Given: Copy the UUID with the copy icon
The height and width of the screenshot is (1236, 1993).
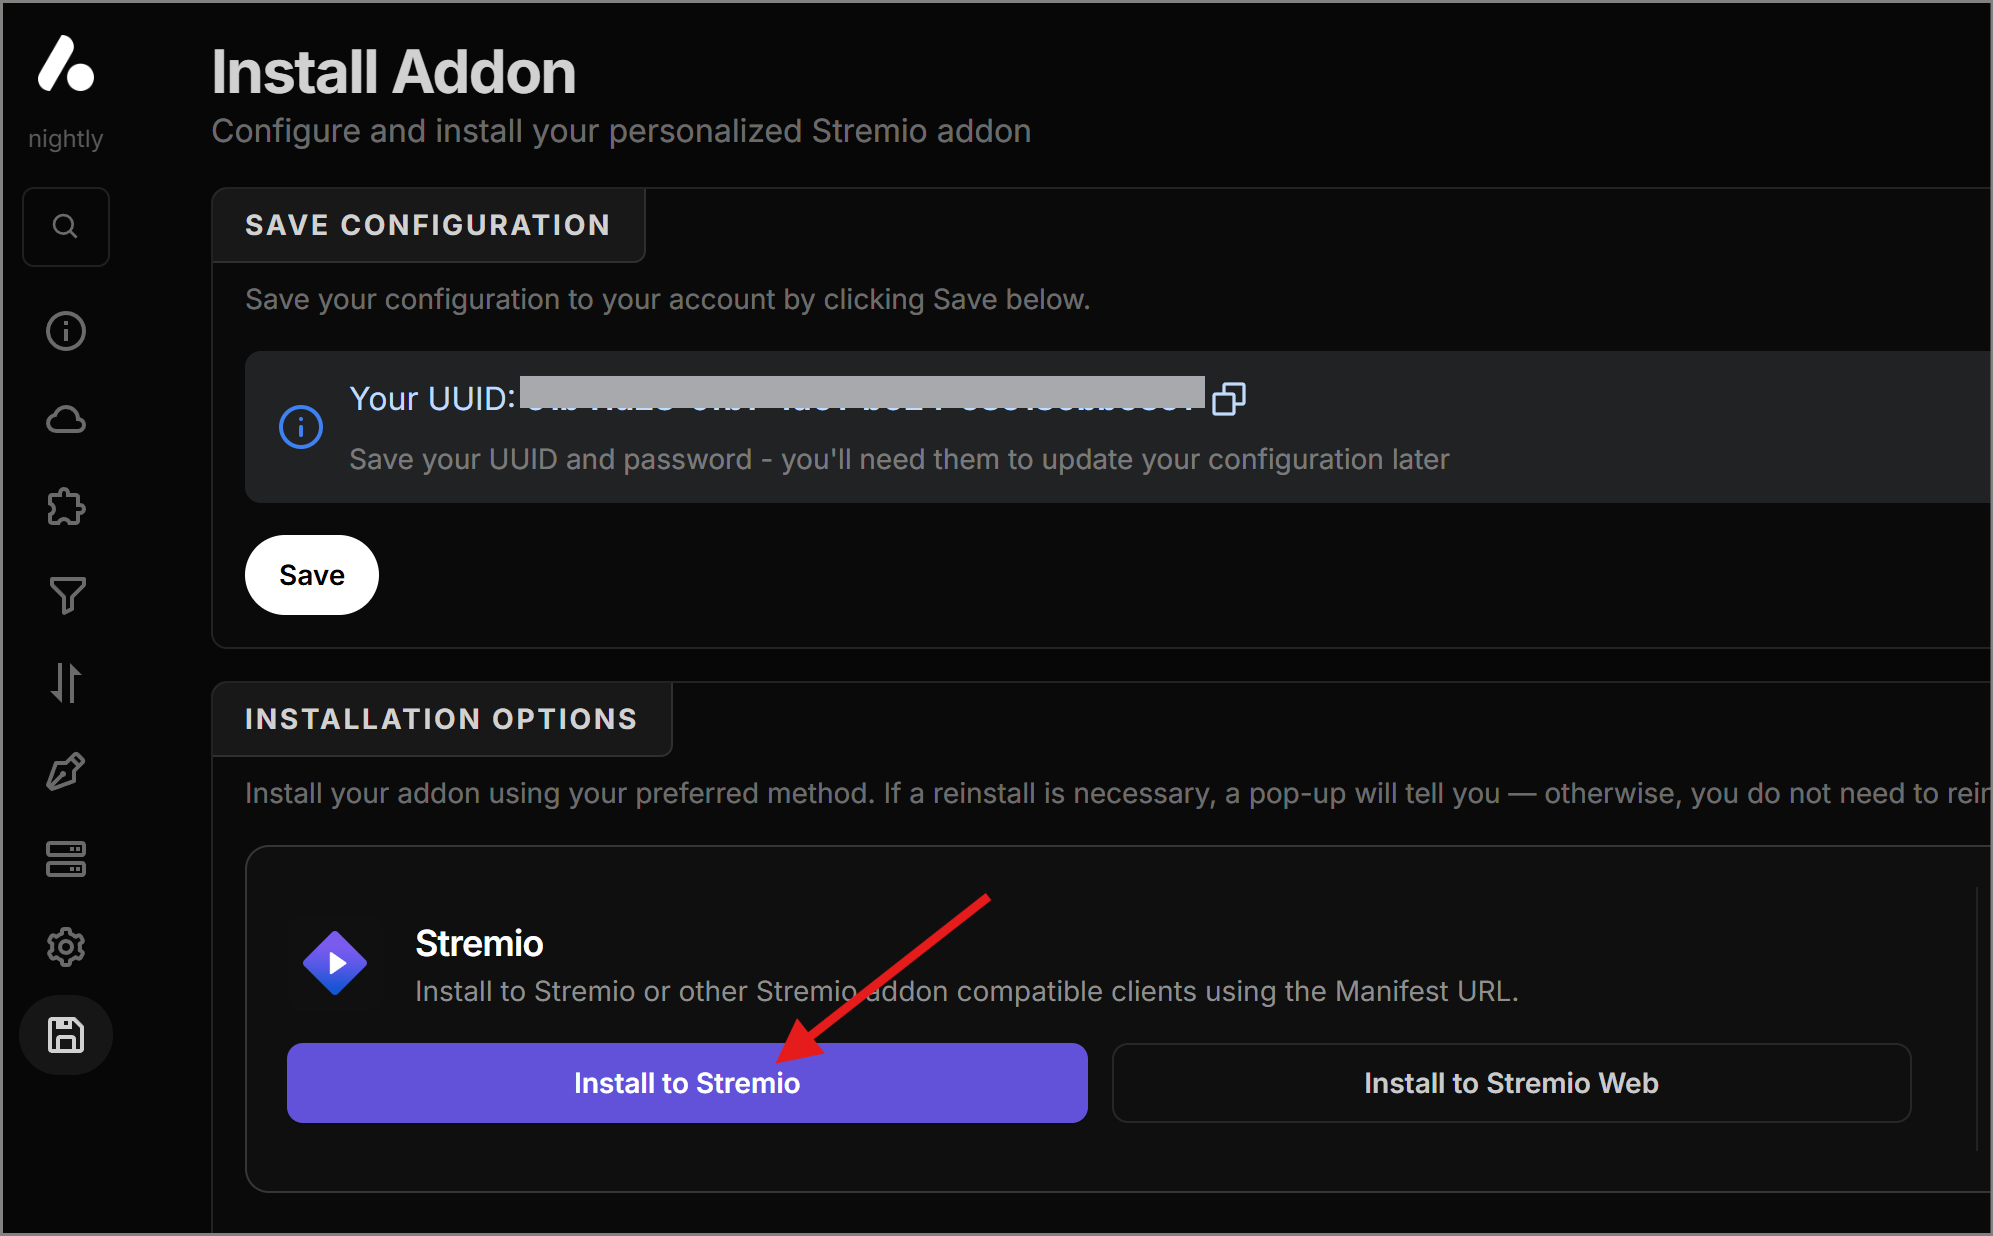Looking at the screenshot, I should pos(1228,399).
